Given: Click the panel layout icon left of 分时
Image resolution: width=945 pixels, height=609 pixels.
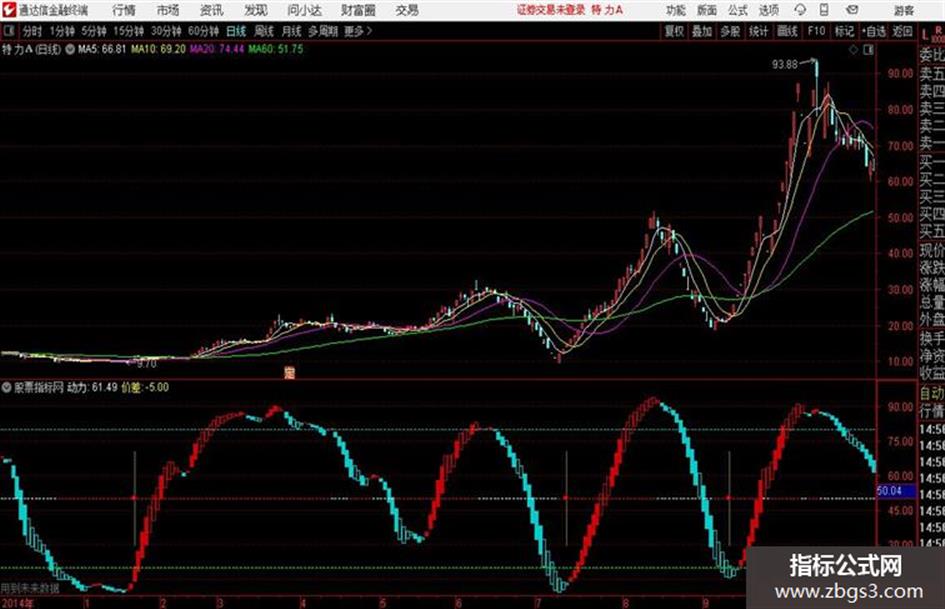Looking at the screenshot, I should pos(8,31).
